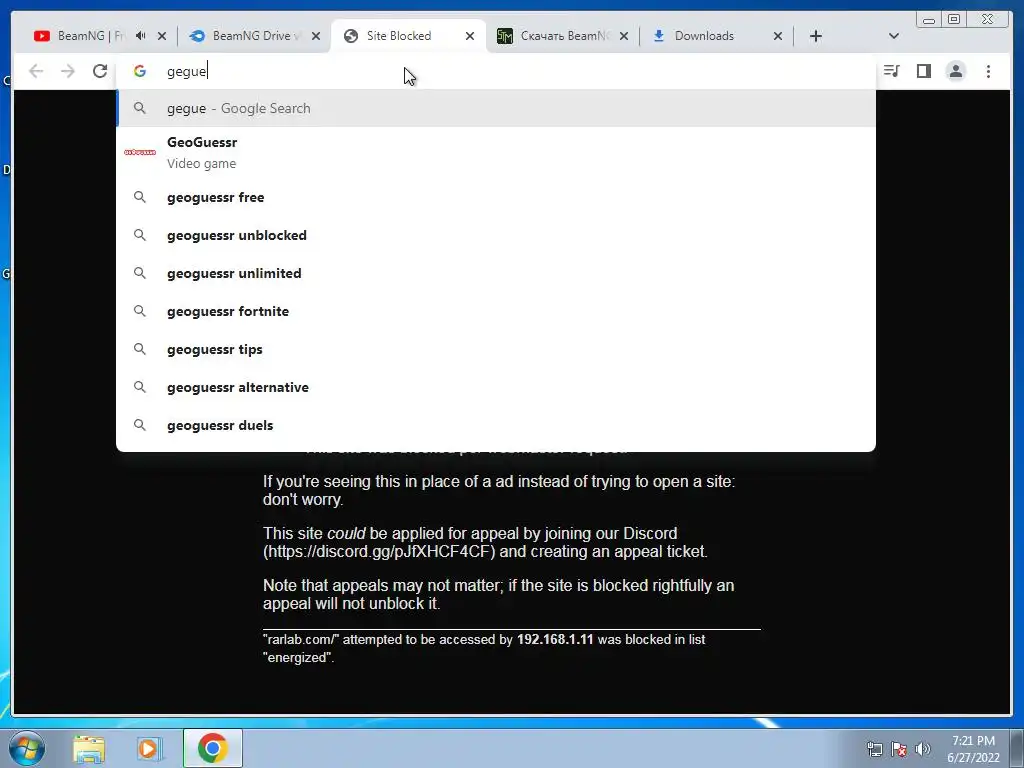Click the 192.168.1.11 IP address text
This screenshot has height=768, width=1024.
[x=555, y=639]
